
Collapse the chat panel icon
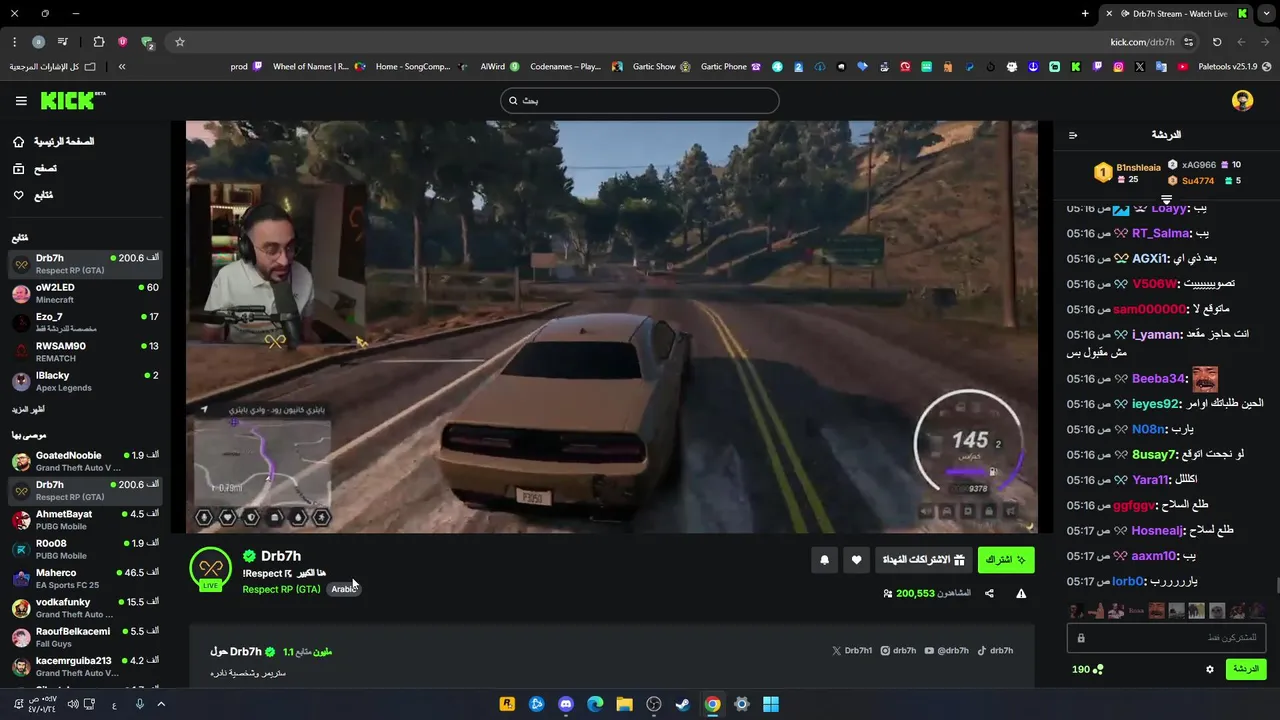pyautogui.click(x=1073, y=135)
